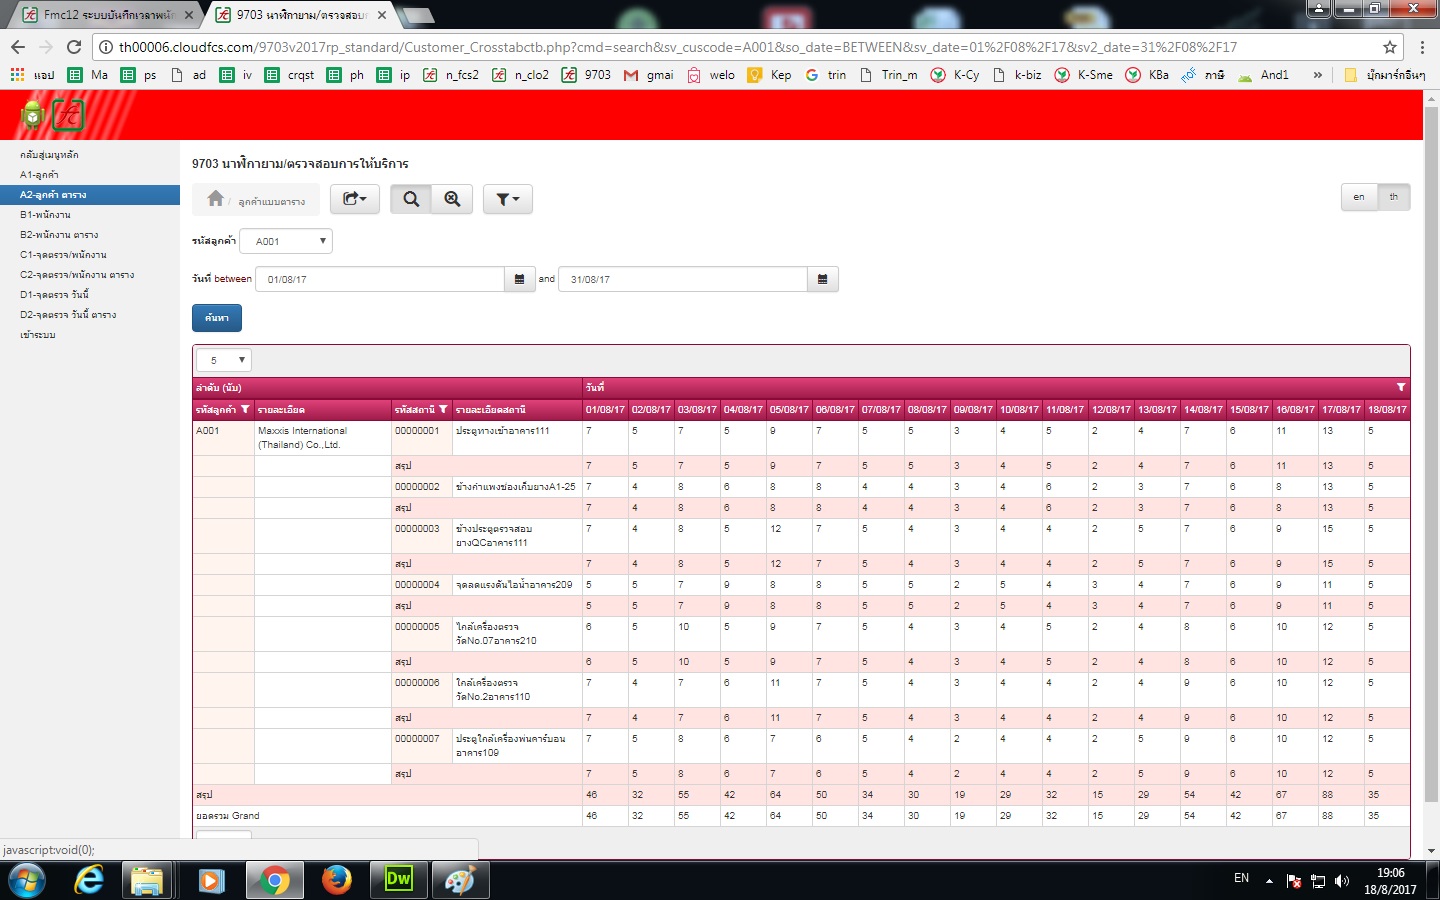1440x900 pixels.
Task: Switch language to en
Action: (x=1359, y=197)
